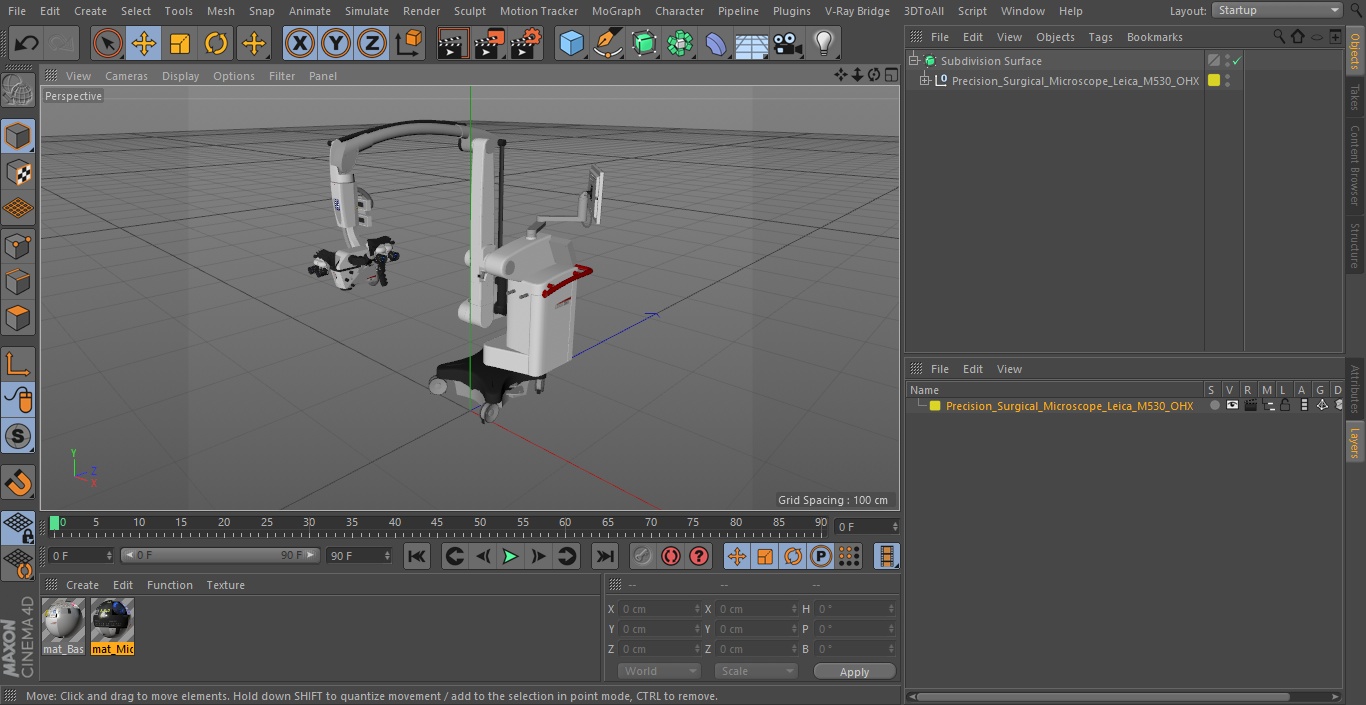Viewport: 1366px width, 705px height.
Task: Click the current frame field stepper
Action: (895, 526)
